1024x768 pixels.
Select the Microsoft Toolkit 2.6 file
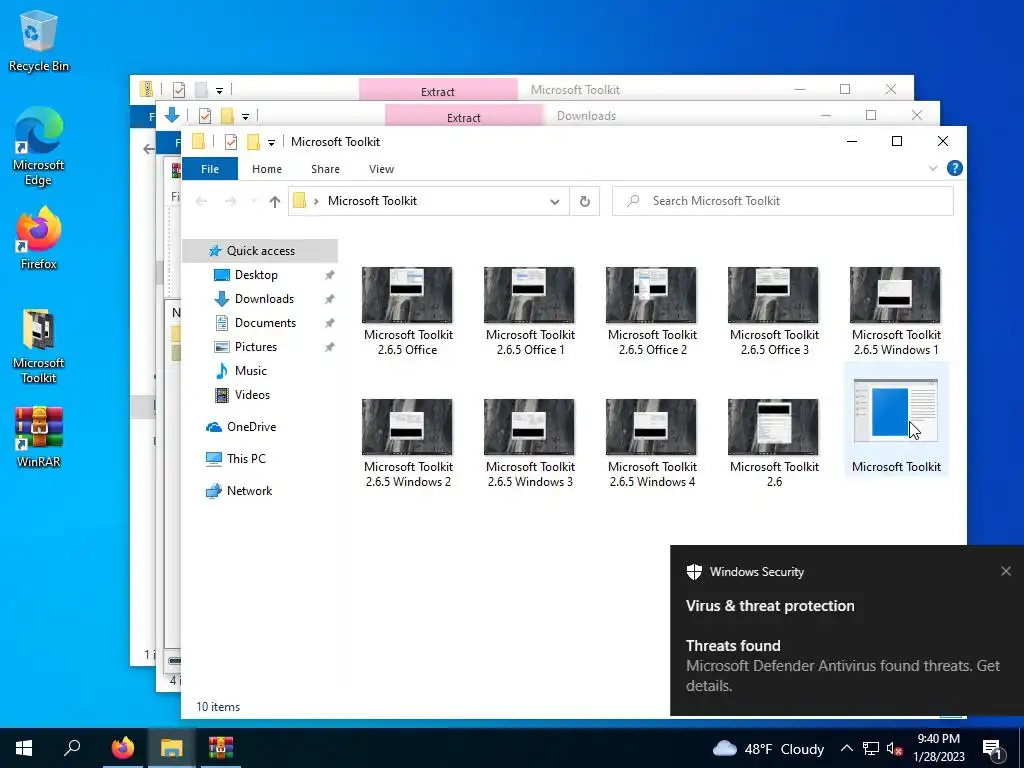[x=773, y=443]
